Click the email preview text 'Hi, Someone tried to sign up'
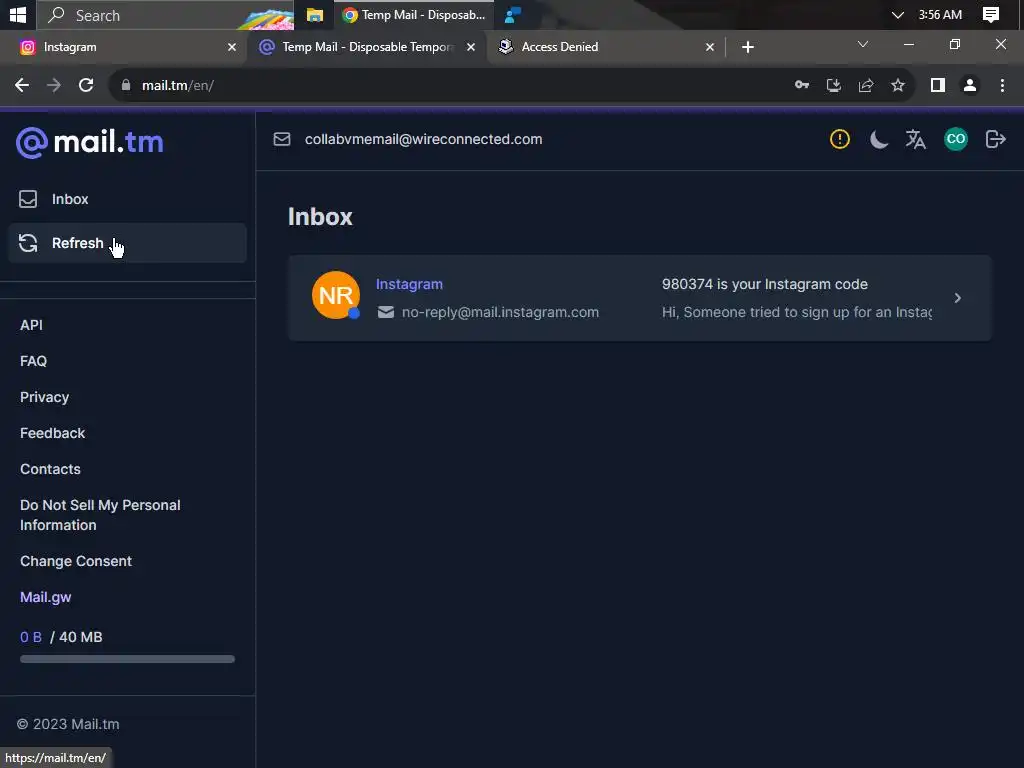The width and height of the screenshot is (1024, 768). coord(796,312)
